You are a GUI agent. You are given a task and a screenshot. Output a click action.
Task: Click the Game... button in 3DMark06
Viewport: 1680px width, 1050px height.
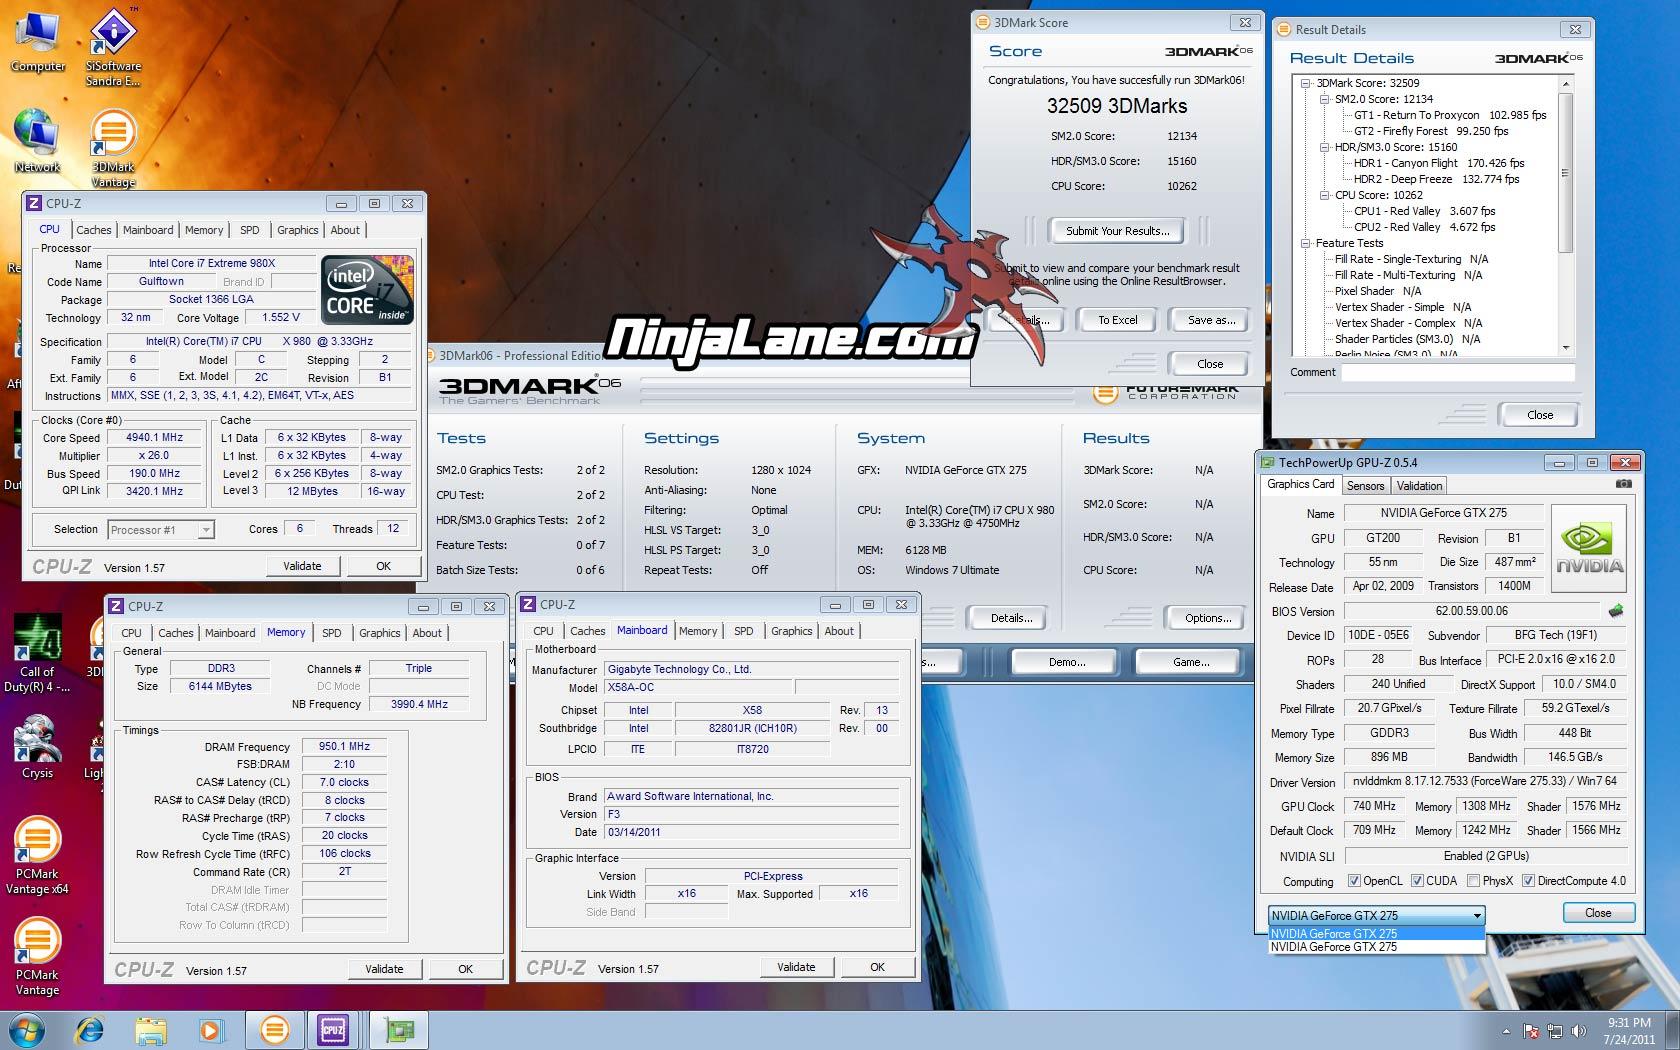tap(1190, 662)
